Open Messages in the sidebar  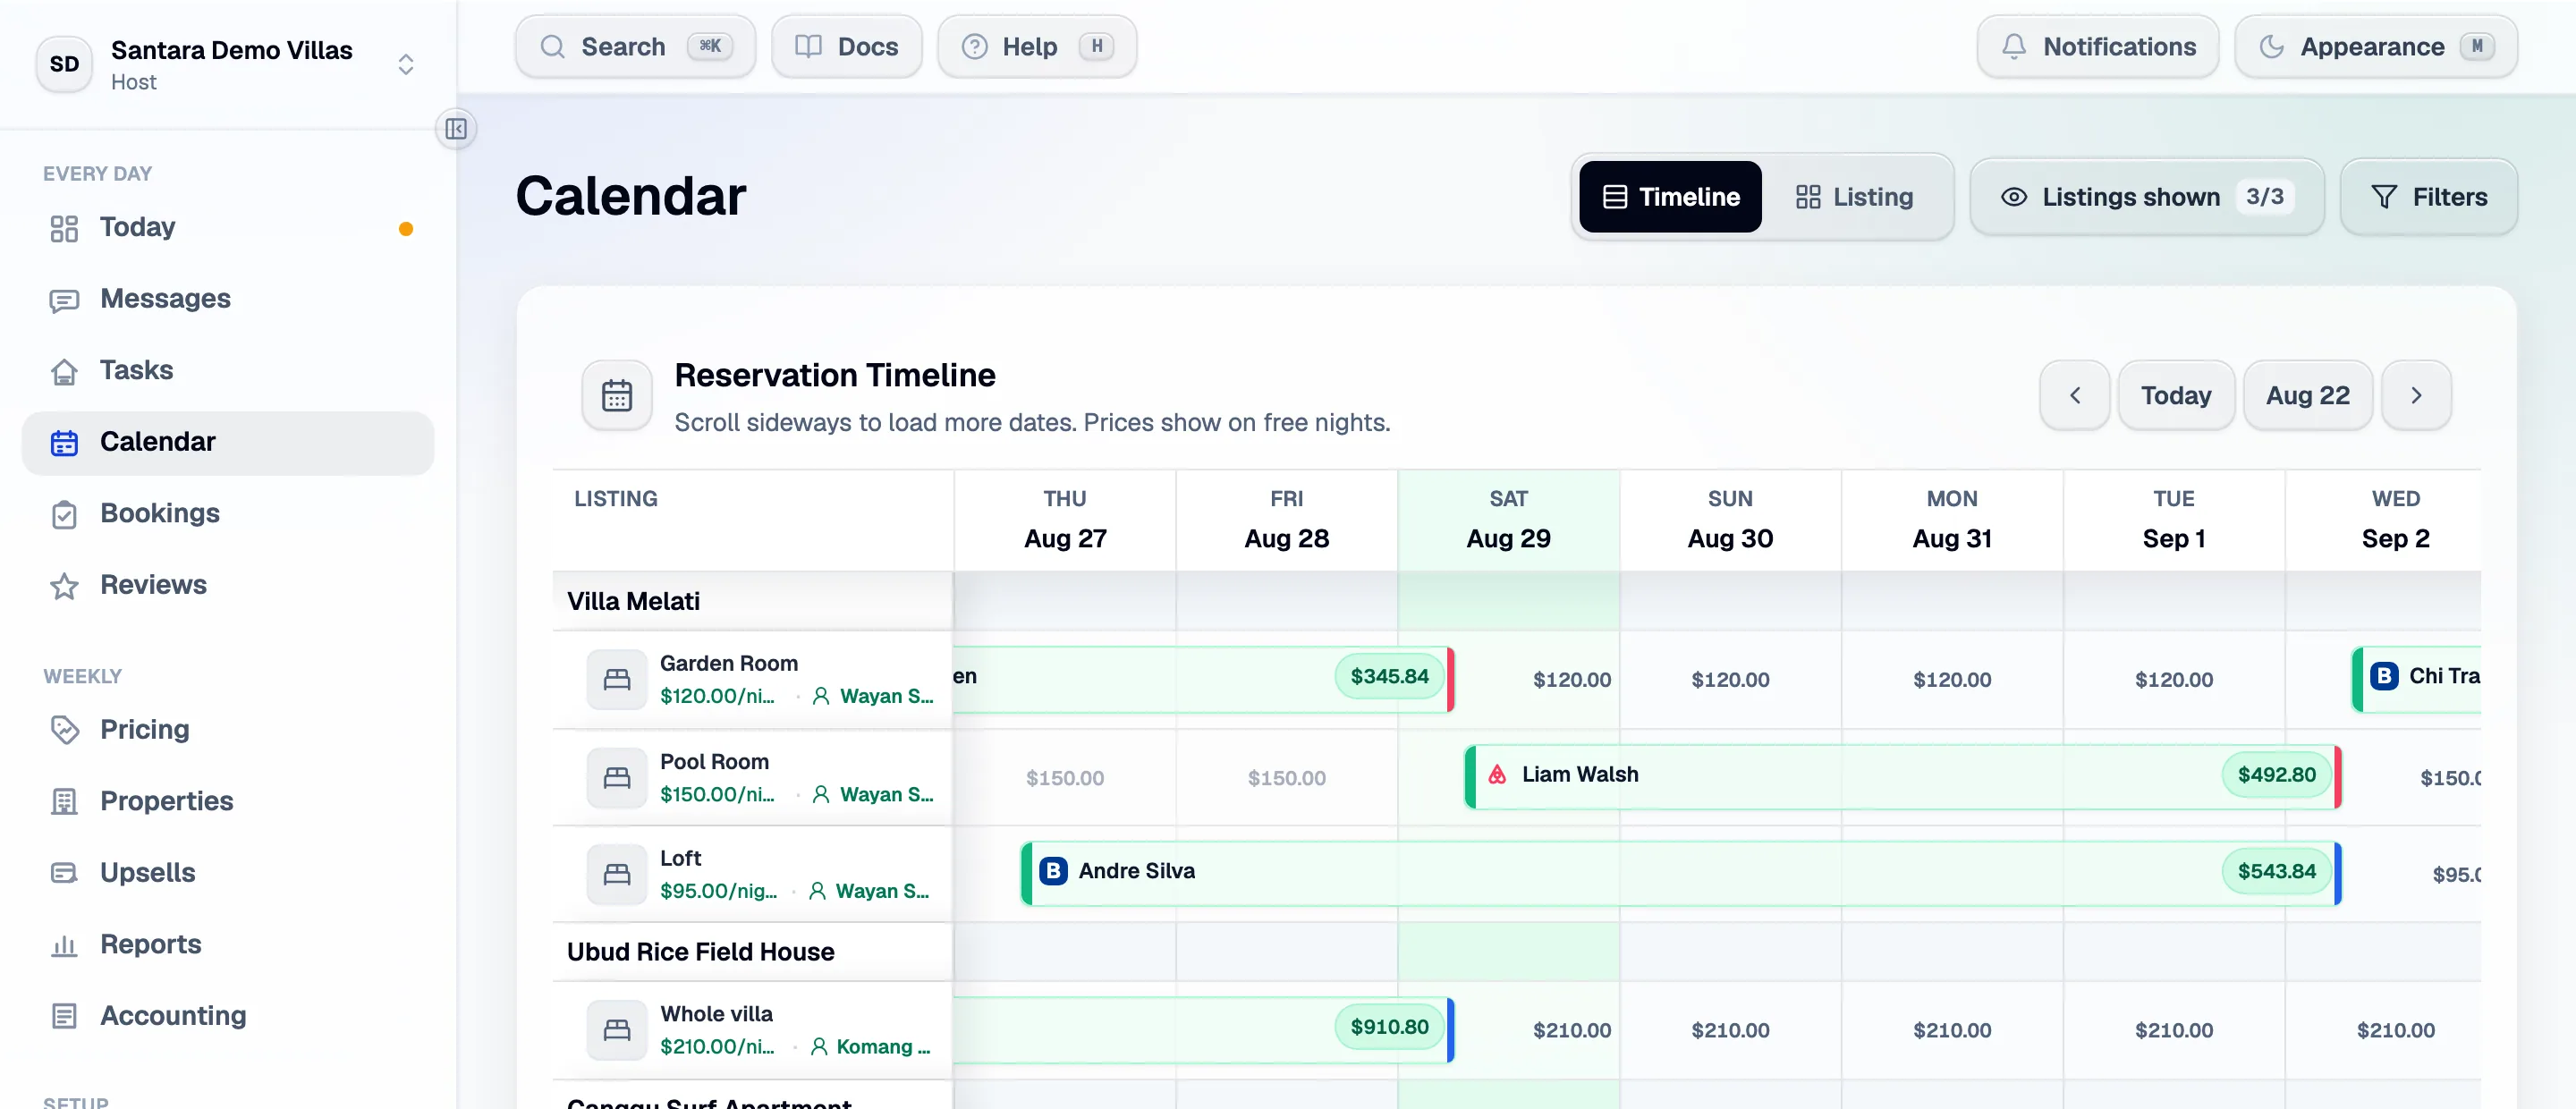click(228, 299)
